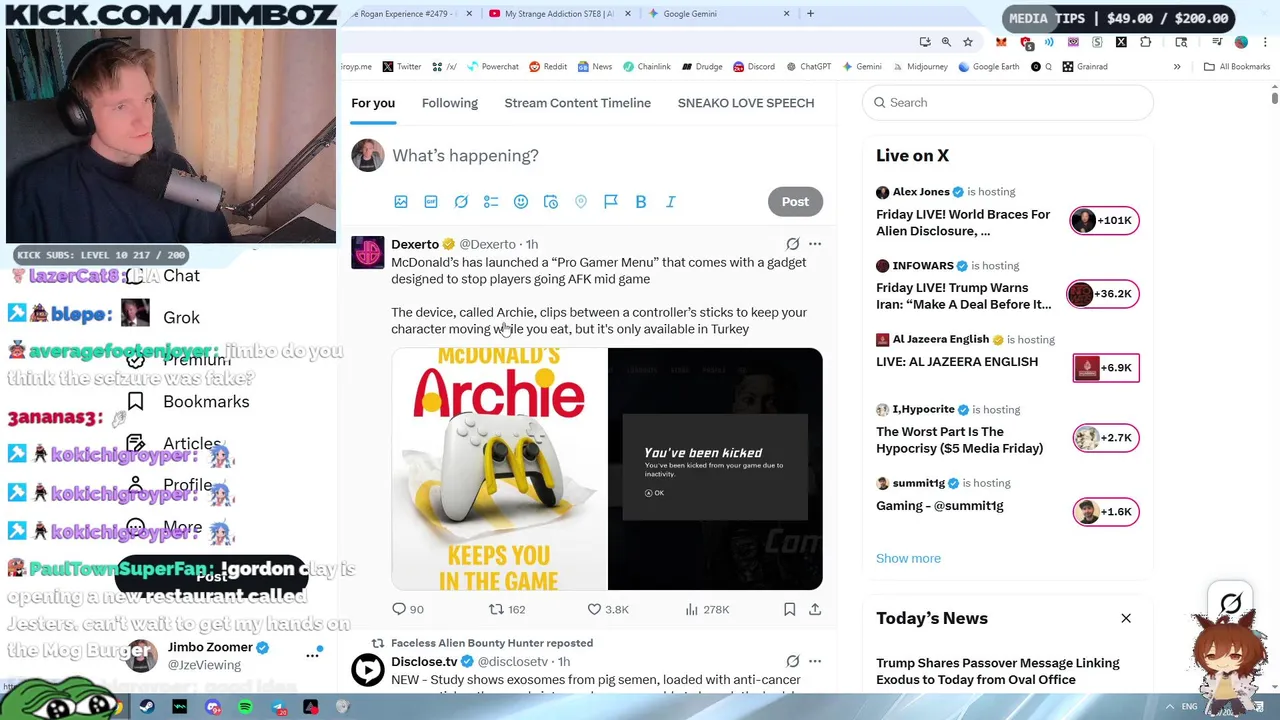Like the Dexerto post with 3.8K likes
The height and width of the screenshot is (720, 1280).
click(608, 609)
